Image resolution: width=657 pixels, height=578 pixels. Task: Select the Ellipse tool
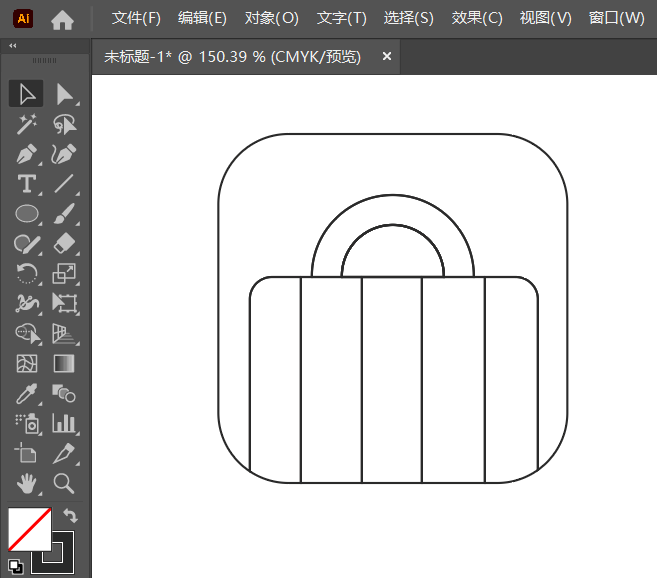coord(26,213)
